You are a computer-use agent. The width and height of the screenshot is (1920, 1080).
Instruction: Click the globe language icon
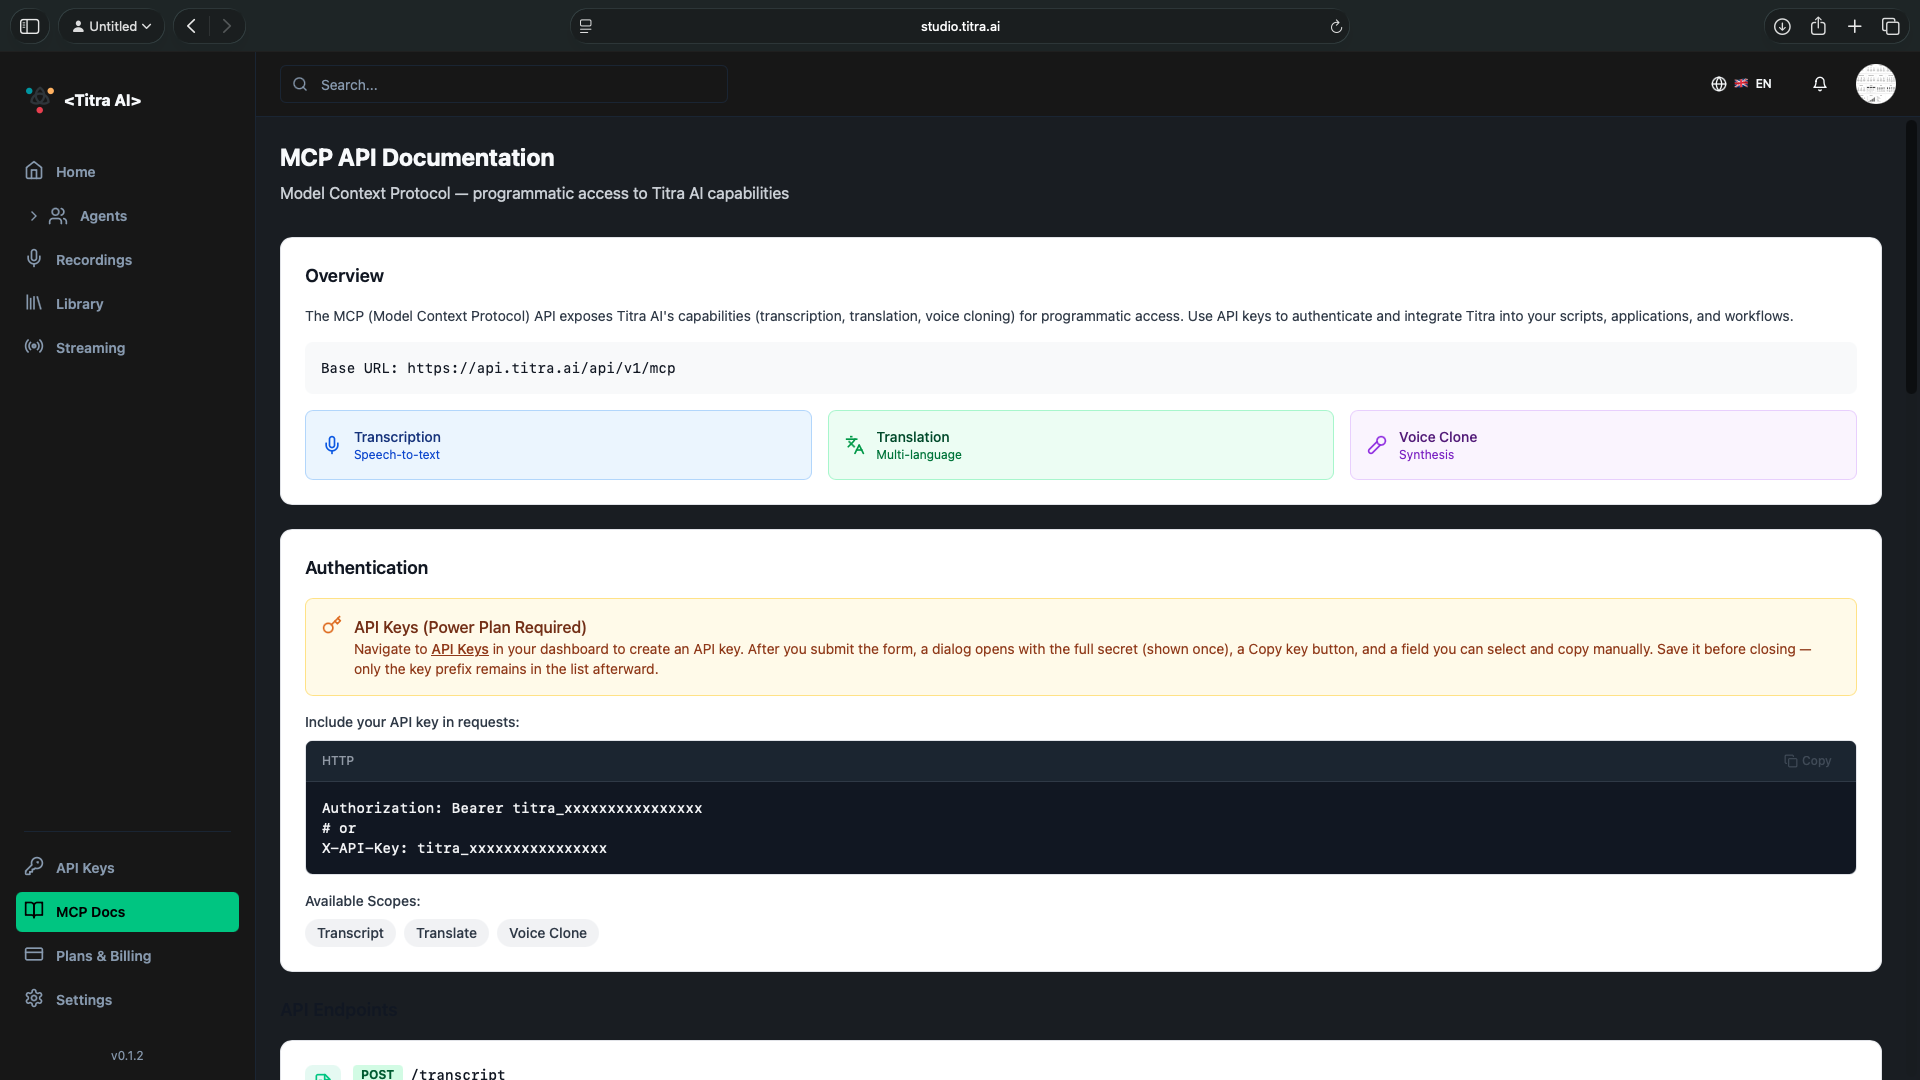pos(1719,84)
